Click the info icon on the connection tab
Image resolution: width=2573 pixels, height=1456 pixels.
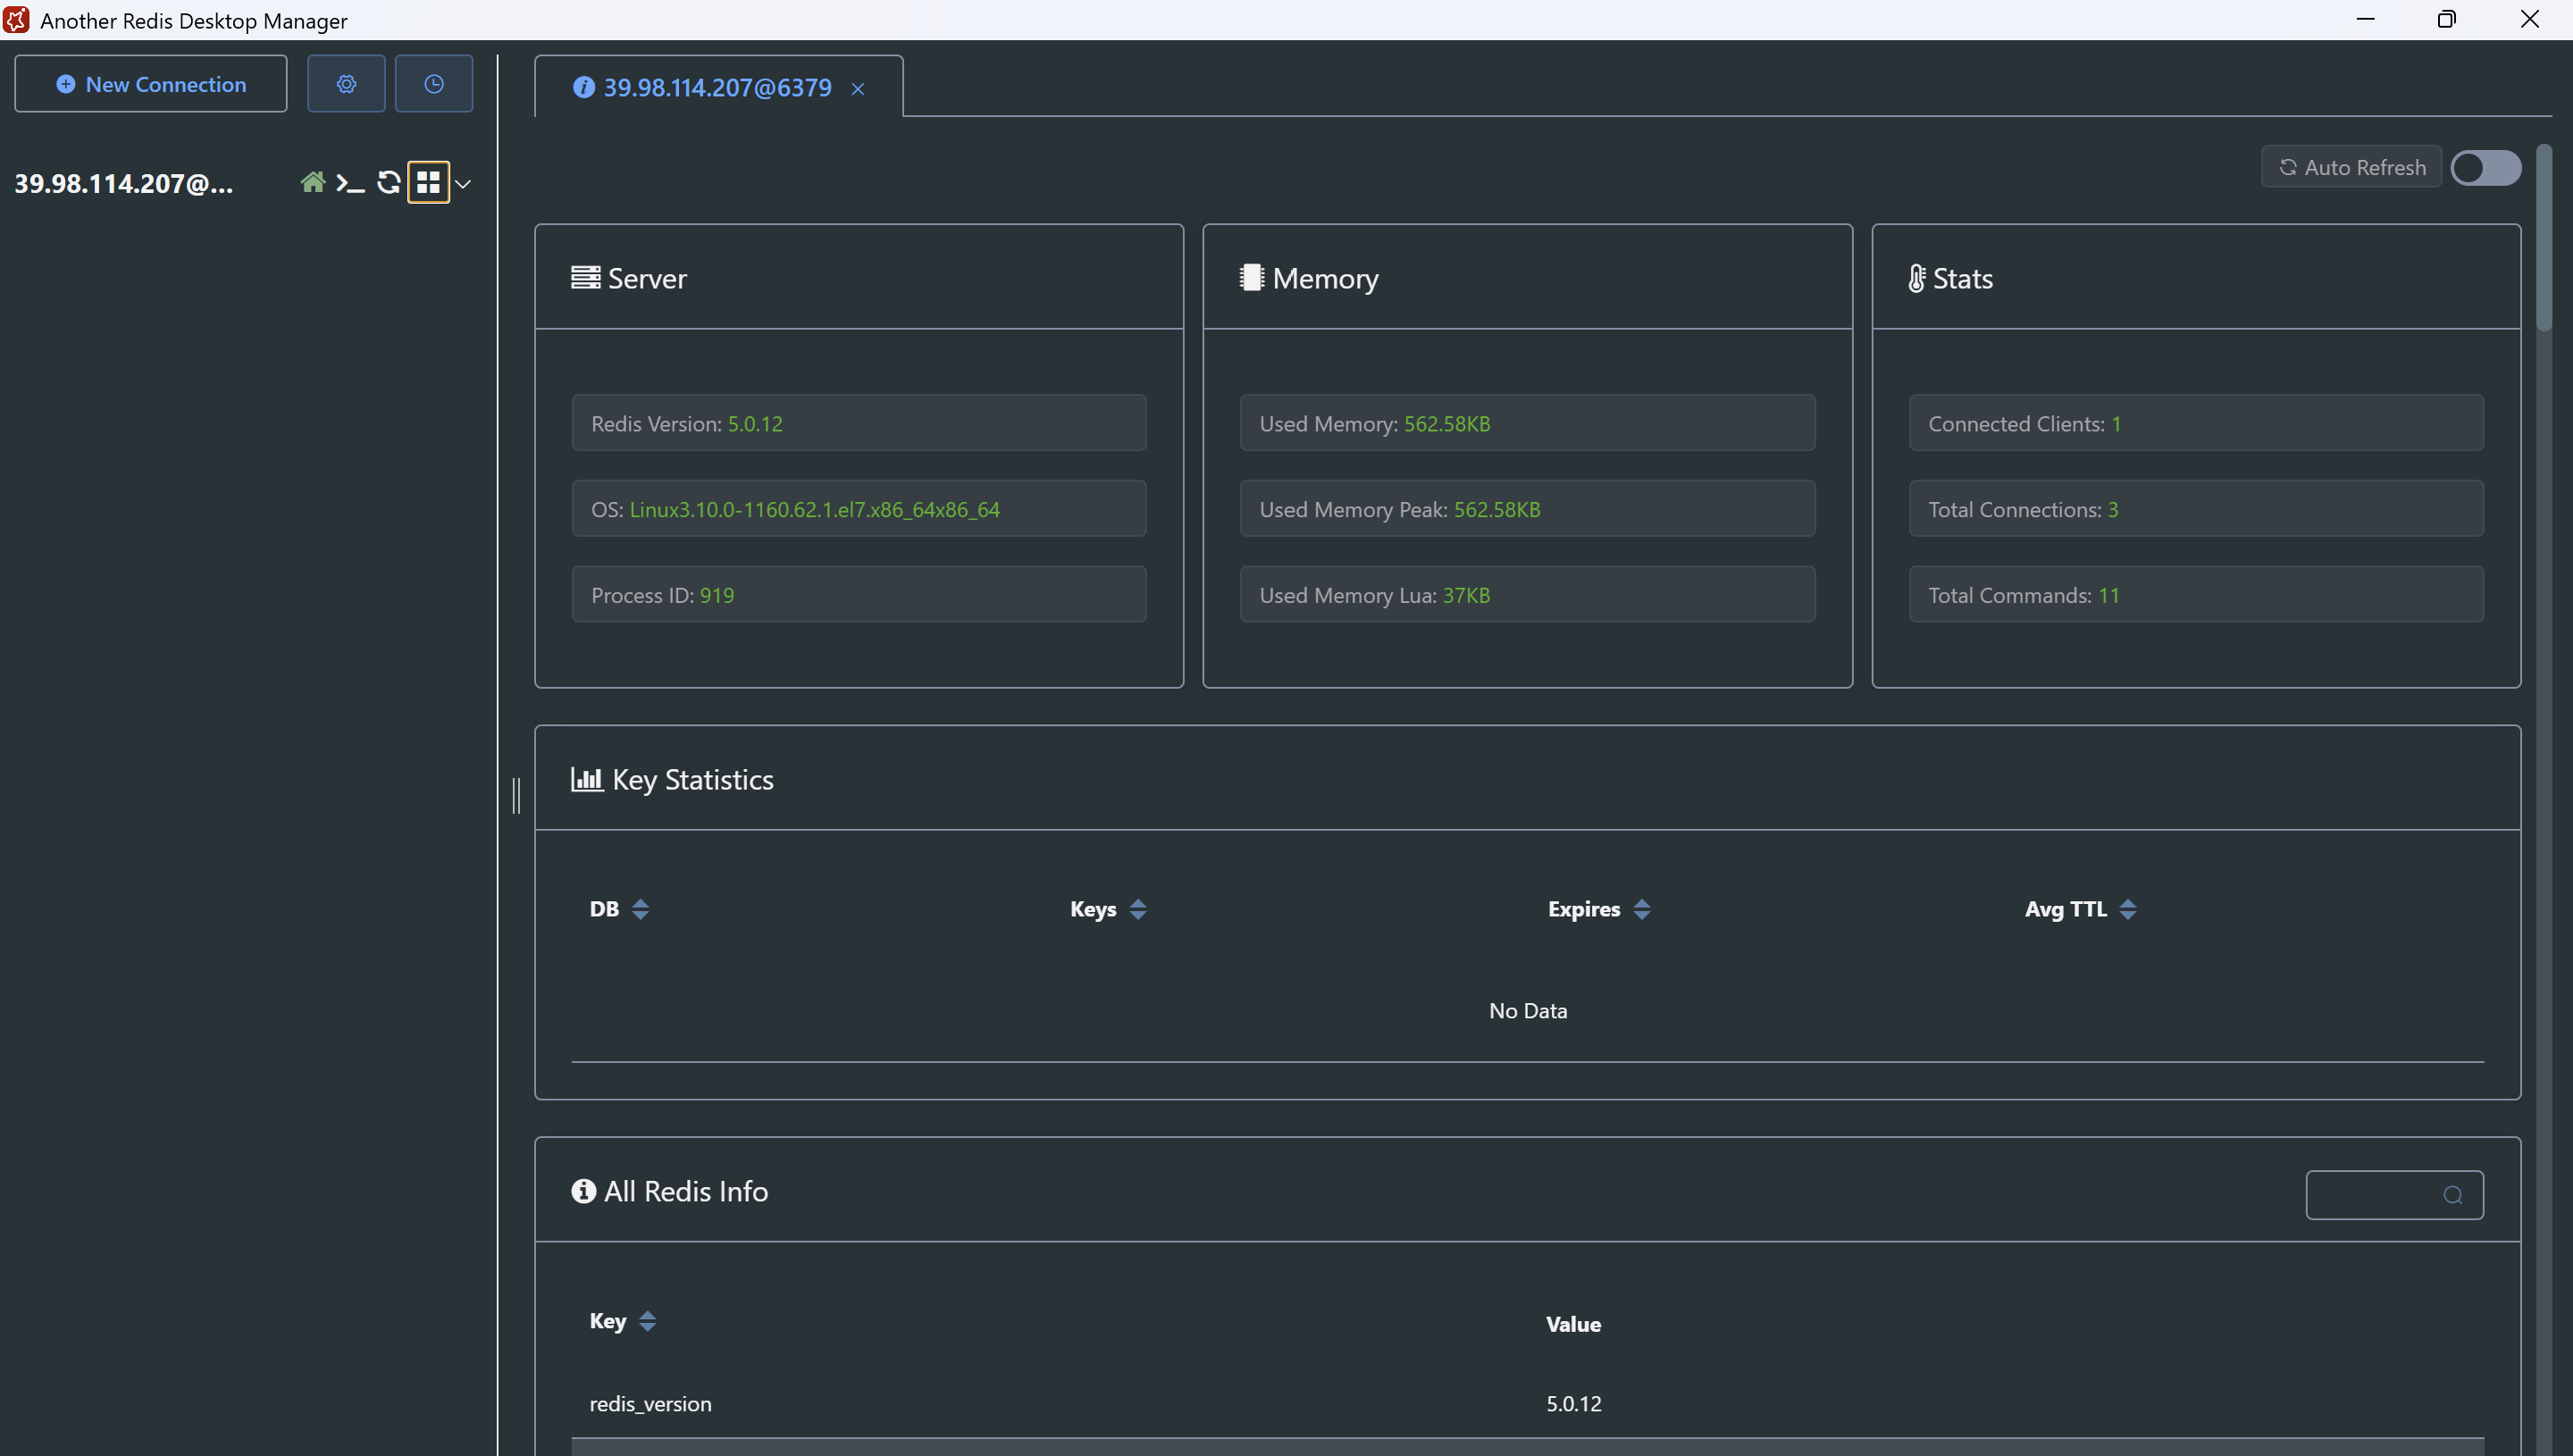[584, 88]
